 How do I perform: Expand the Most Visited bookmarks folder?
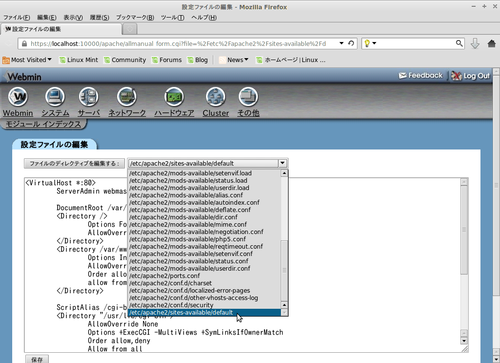click(27, 60)
